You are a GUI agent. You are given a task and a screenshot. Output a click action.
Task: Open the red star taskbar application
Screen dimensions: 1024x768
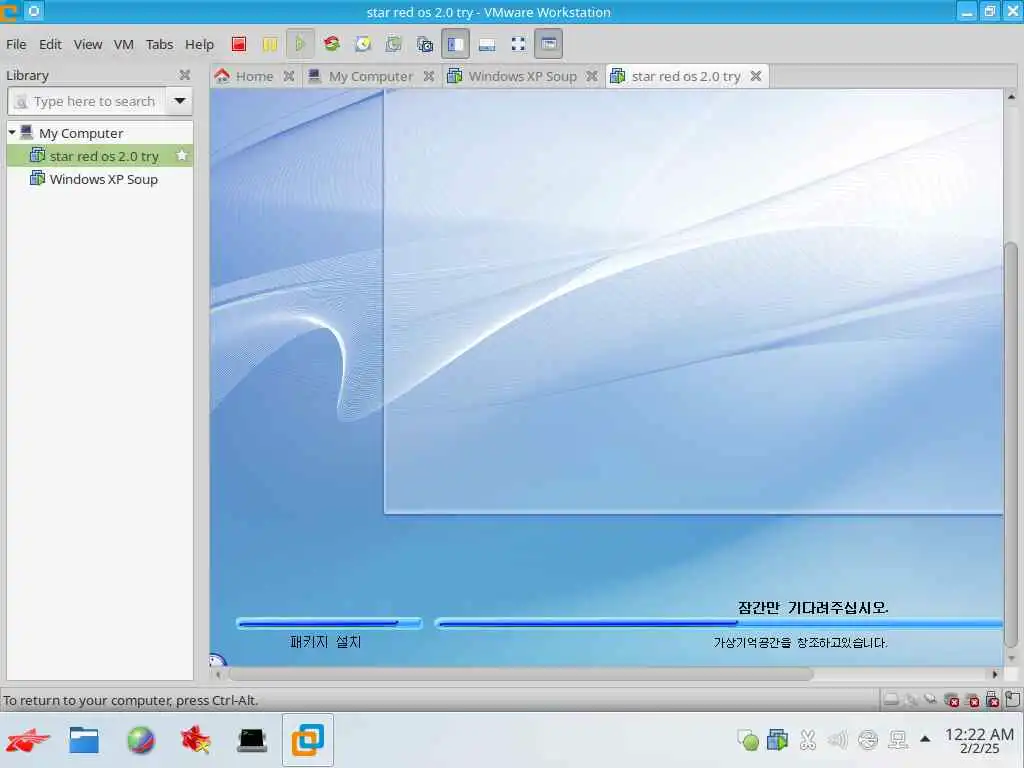196,740
